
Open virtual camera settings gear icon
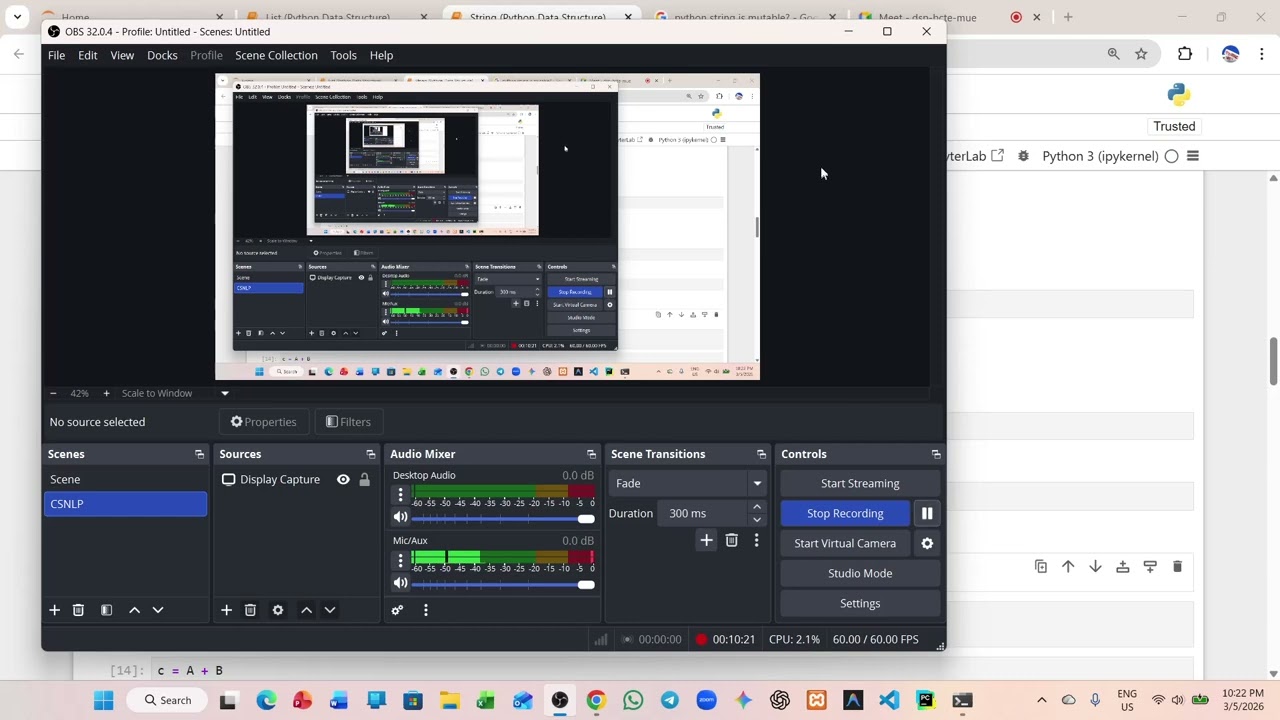(927, 543)
